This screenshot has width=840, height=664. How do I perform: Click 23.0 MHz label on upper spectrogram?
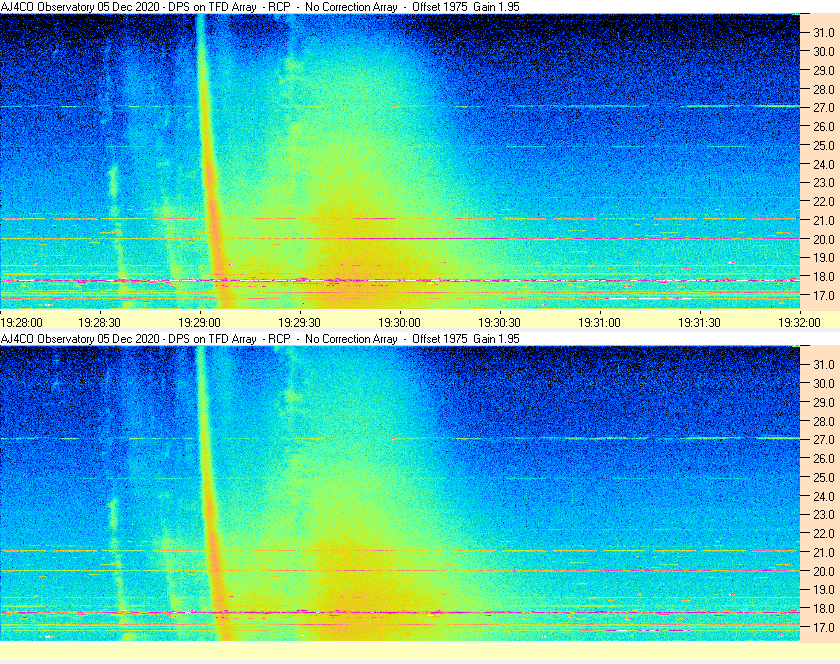824,183
